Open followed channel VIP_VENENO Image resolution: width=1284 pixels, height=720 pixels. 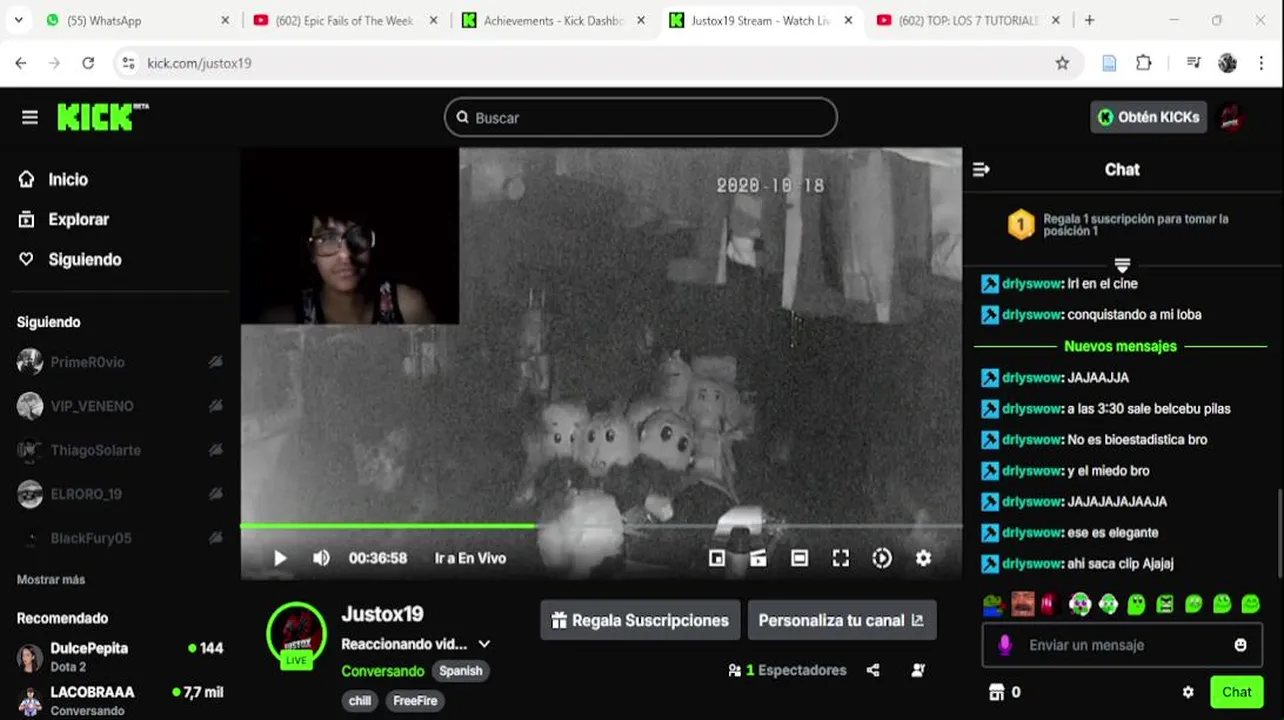[x=120, y=406]
